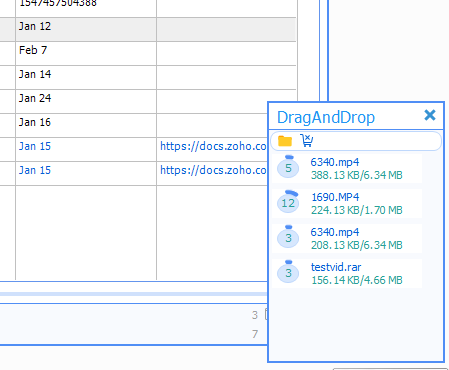Viewport: 449px width, 370px height.
Task: Select the Feb 7 table cell
Action: click(86, 54)
